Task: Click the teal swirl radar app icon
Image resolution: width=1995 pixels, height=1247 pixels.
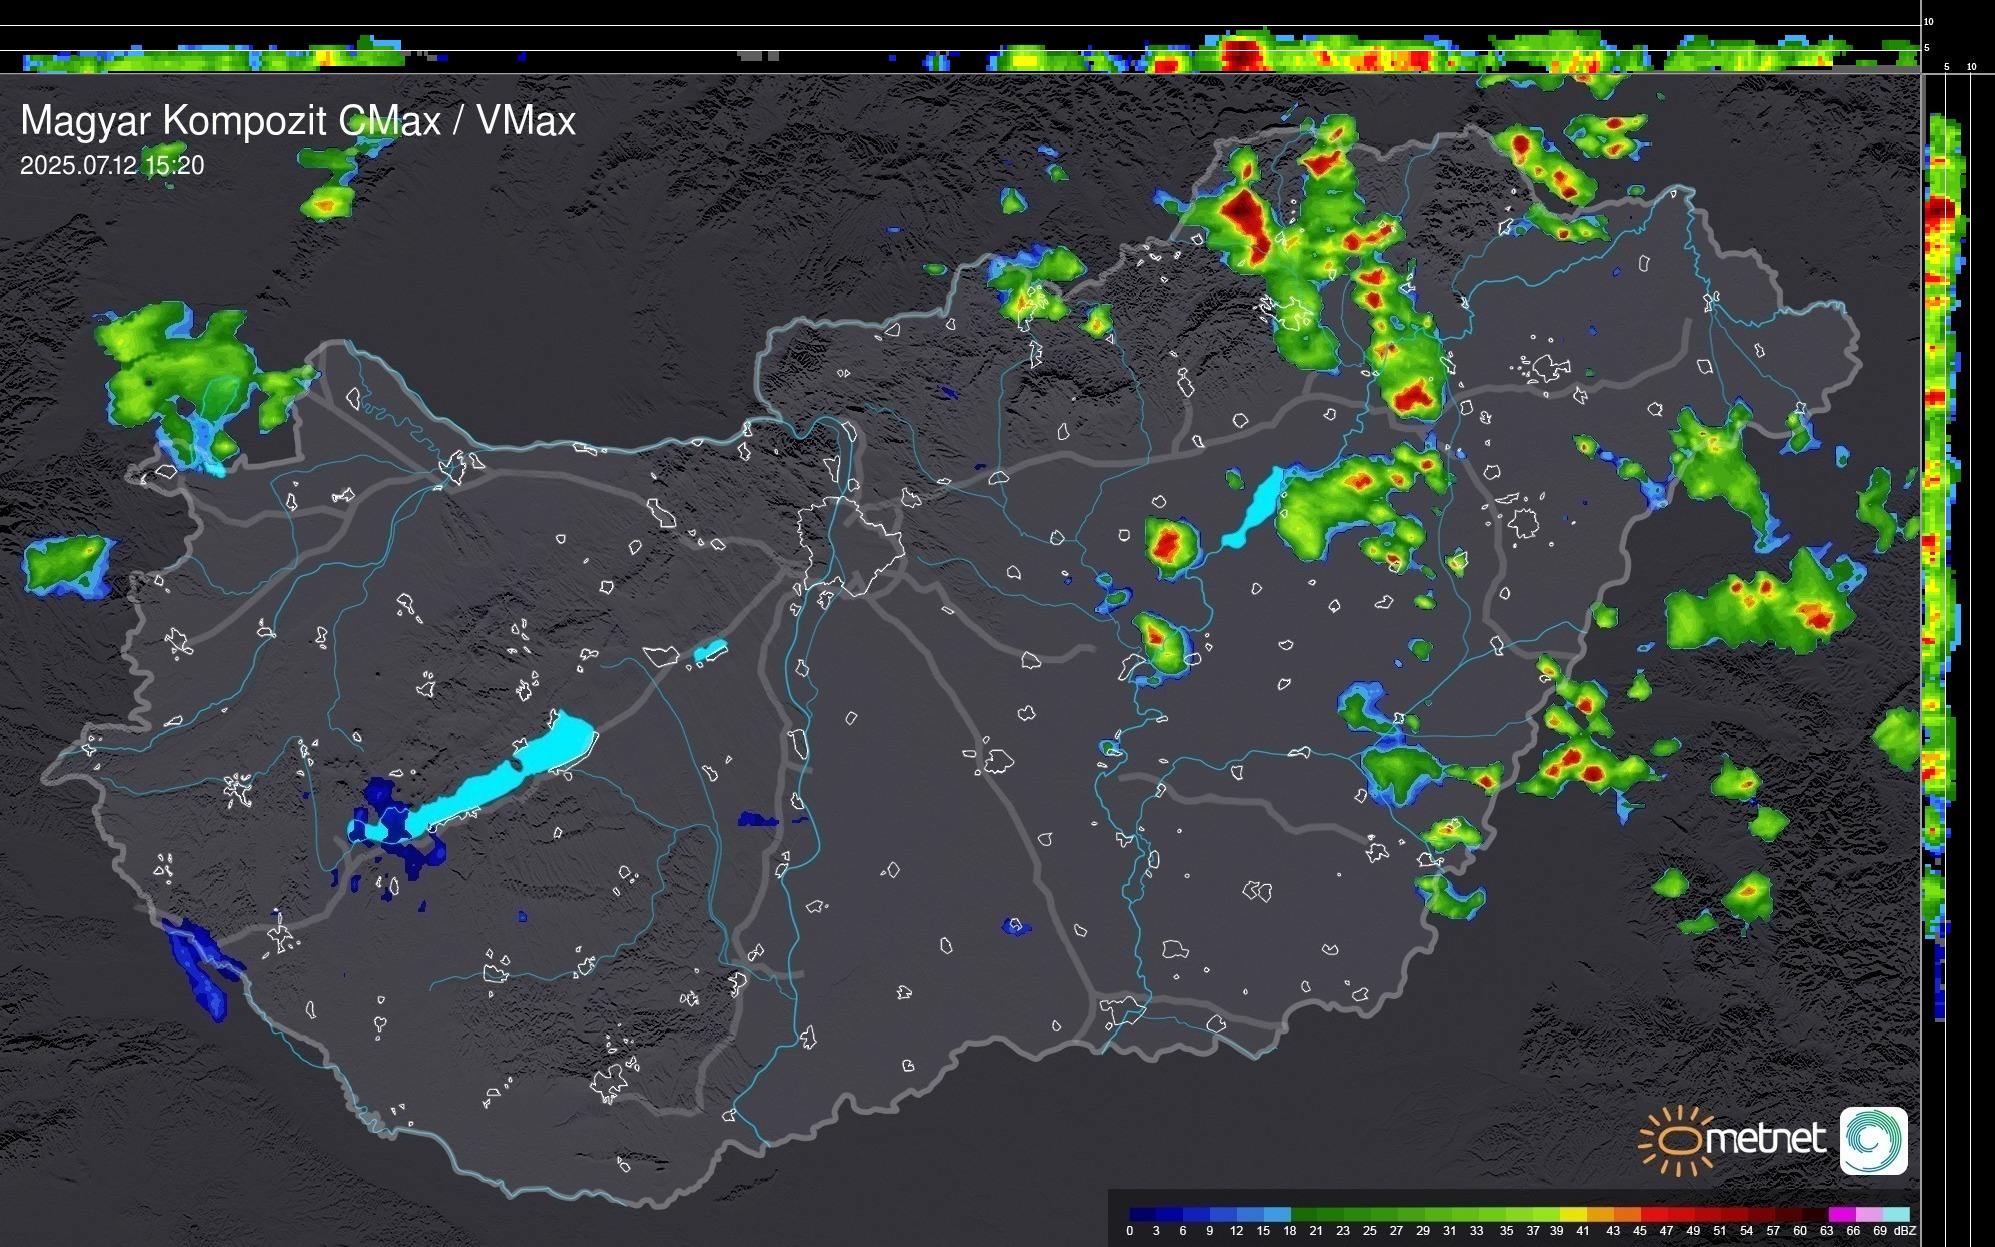Action: [x=1873, y=1141]
